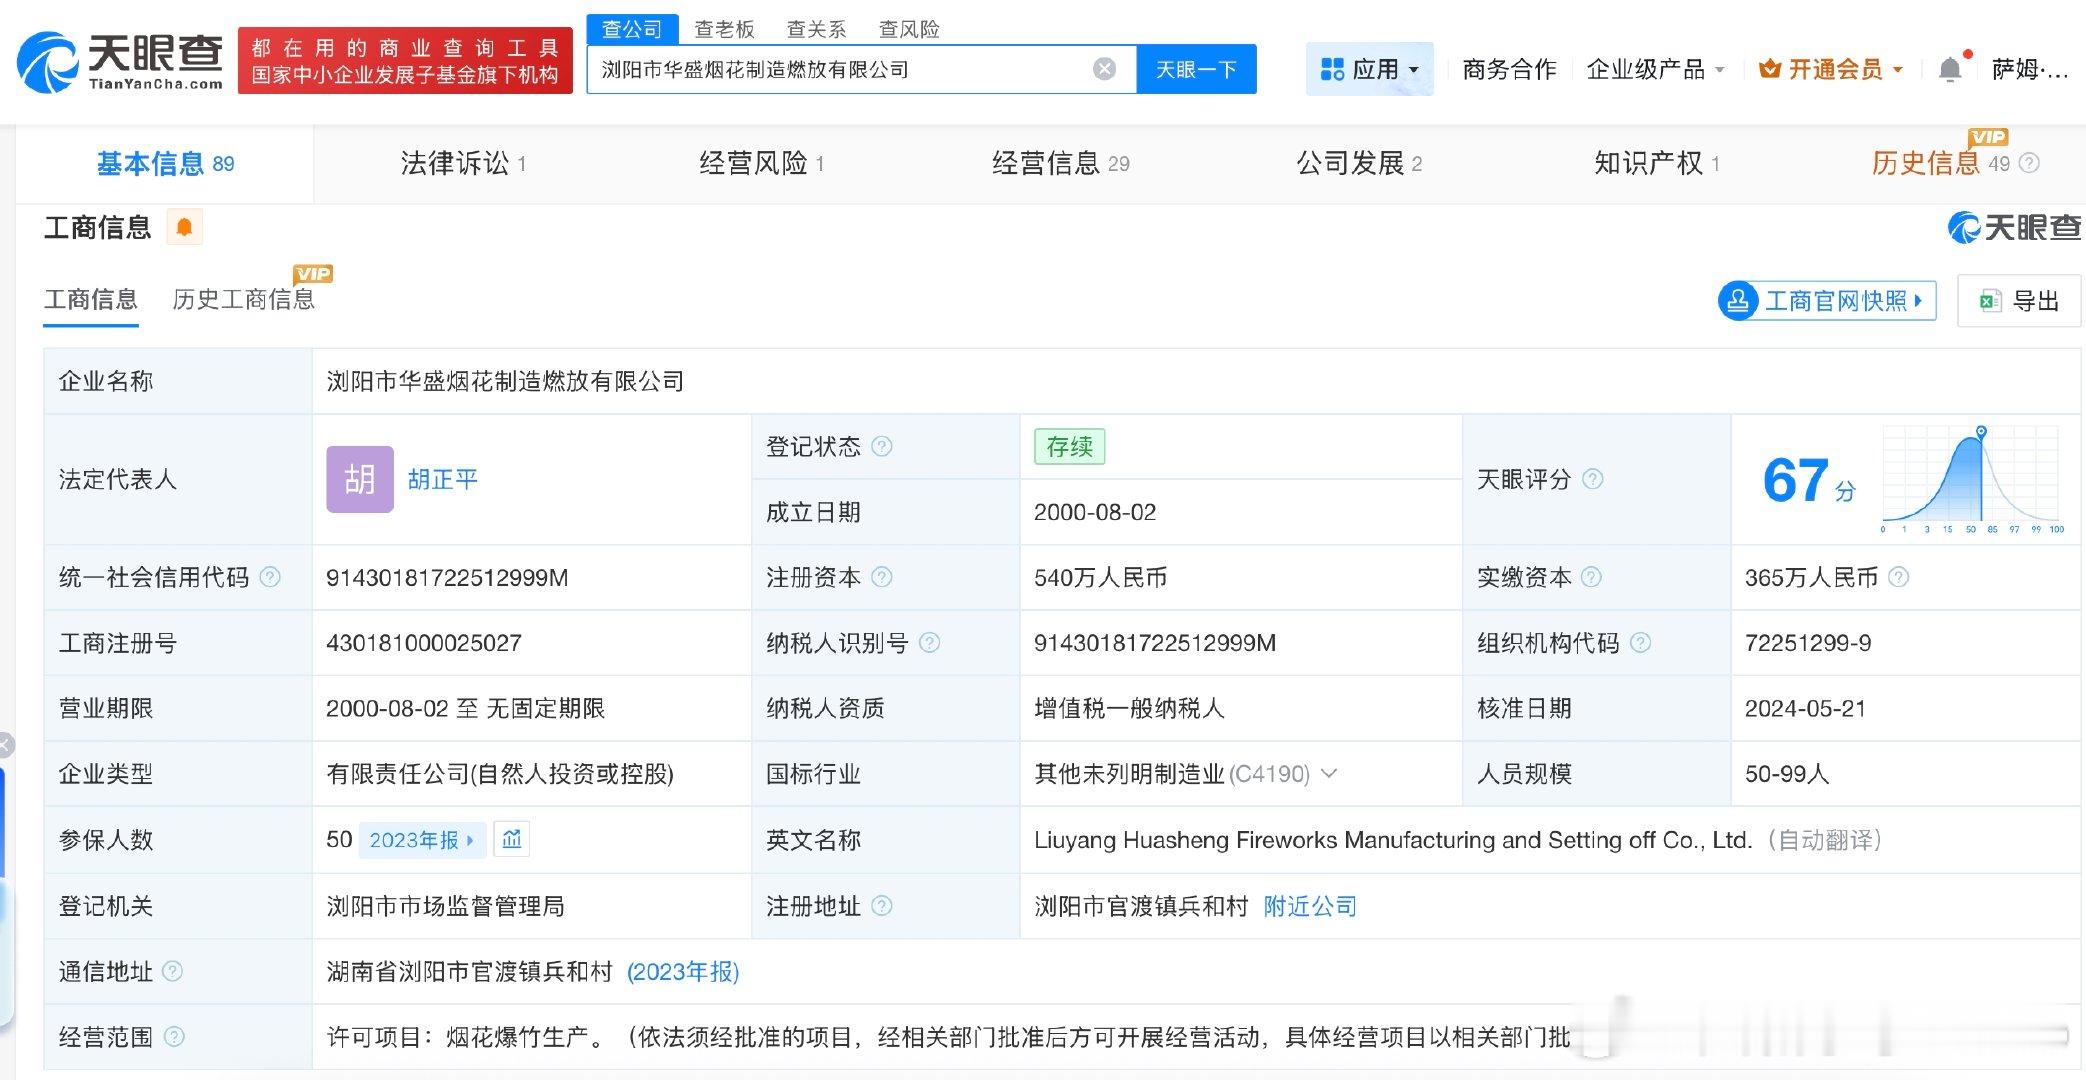Open 胡正平 legal representative link
This screenshot has height=1080, width=2086.
(443, 479)
